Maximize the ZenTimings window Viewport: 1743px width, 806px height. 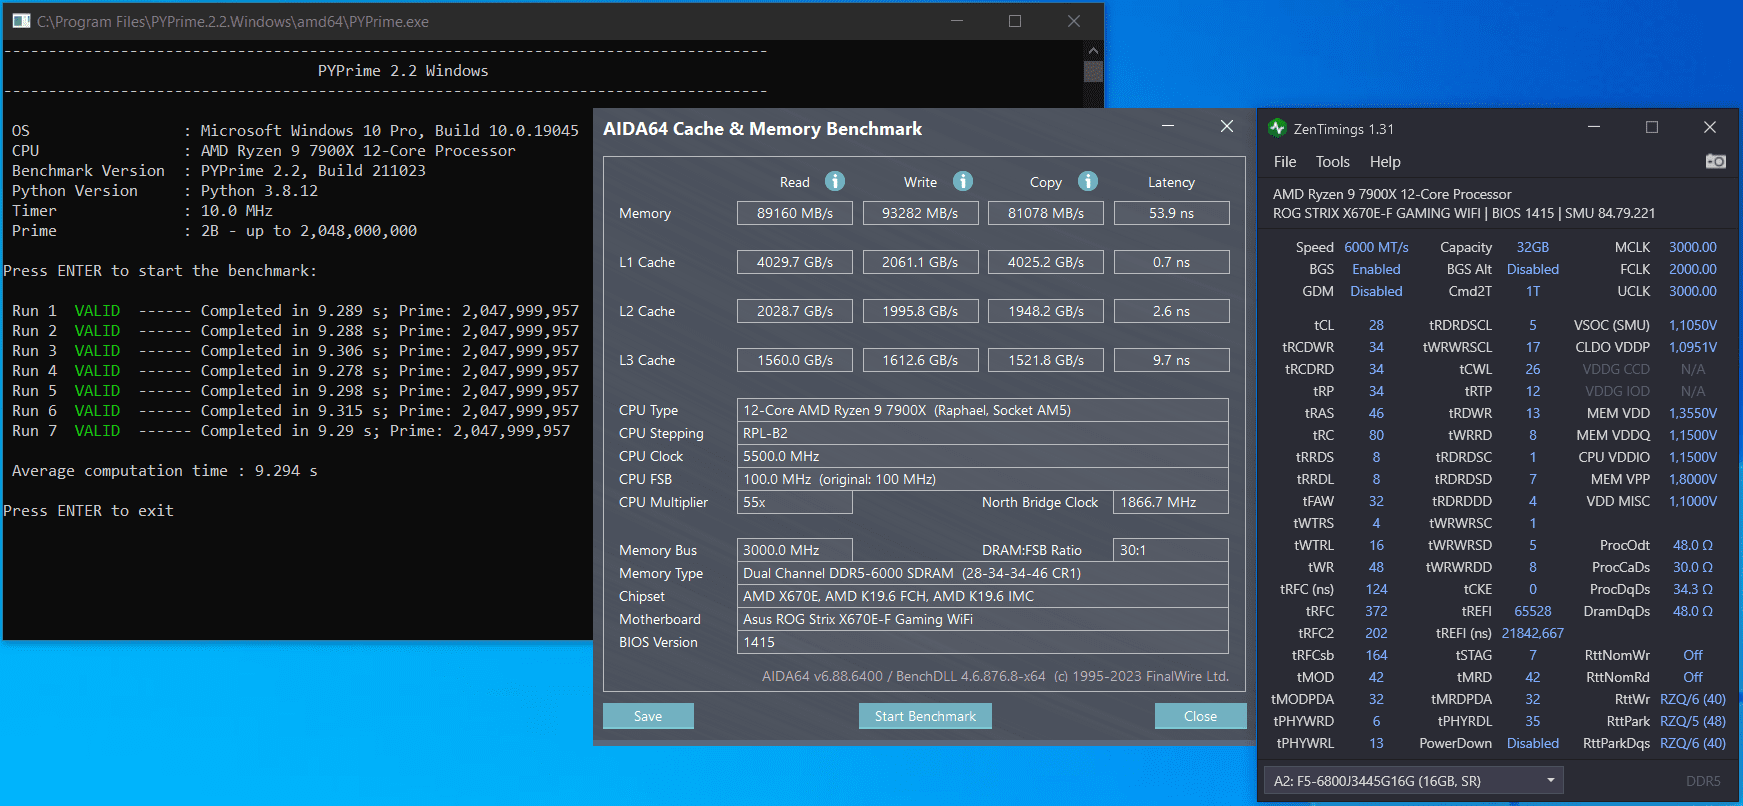pos(1652,127)
